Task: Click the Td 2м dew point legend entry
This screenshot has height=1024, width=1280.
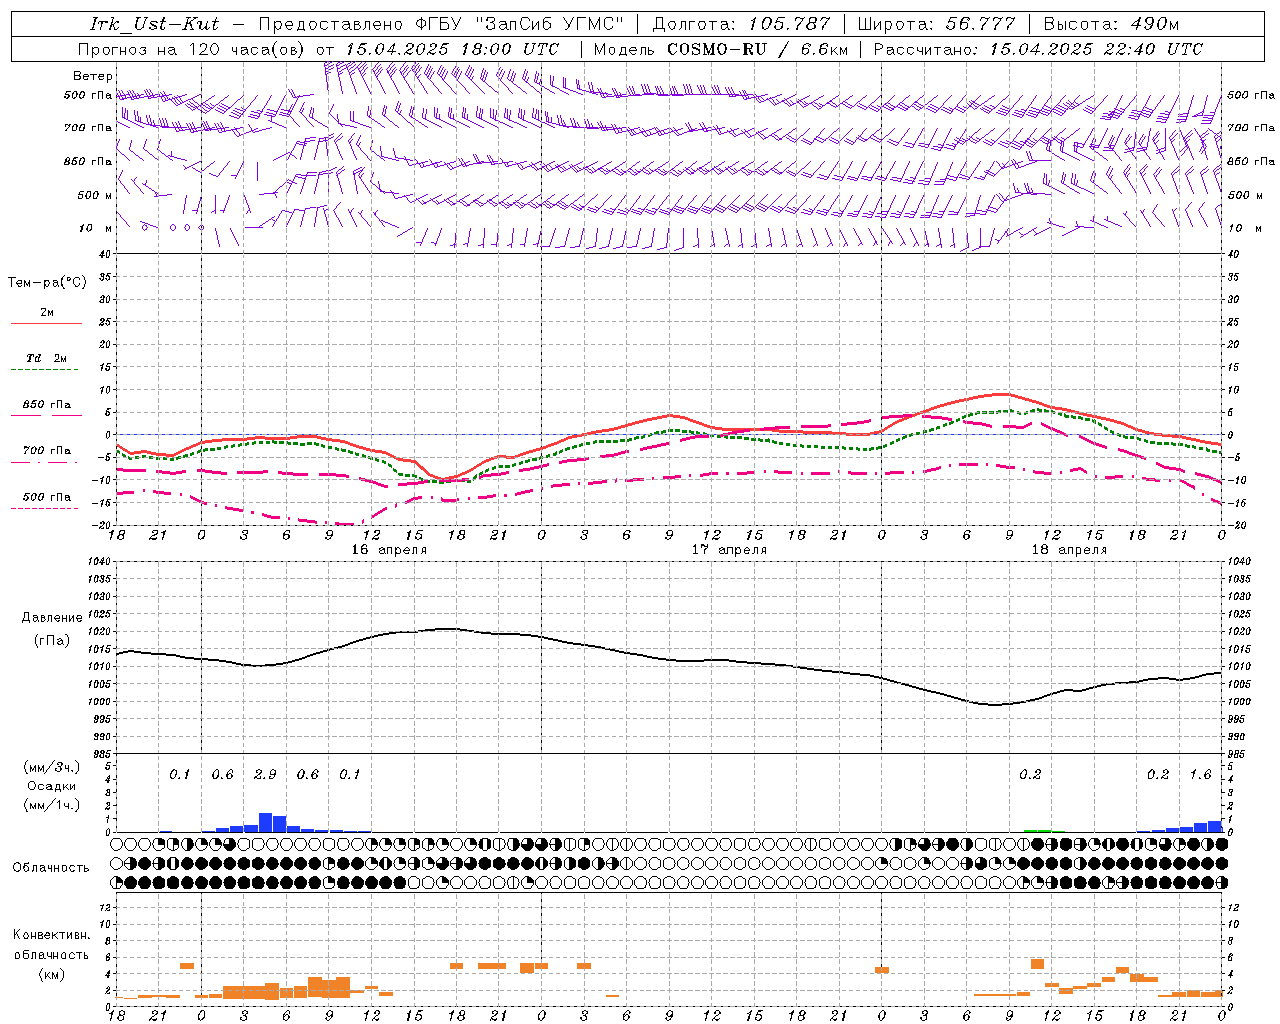Action: [x=47, y=358]
